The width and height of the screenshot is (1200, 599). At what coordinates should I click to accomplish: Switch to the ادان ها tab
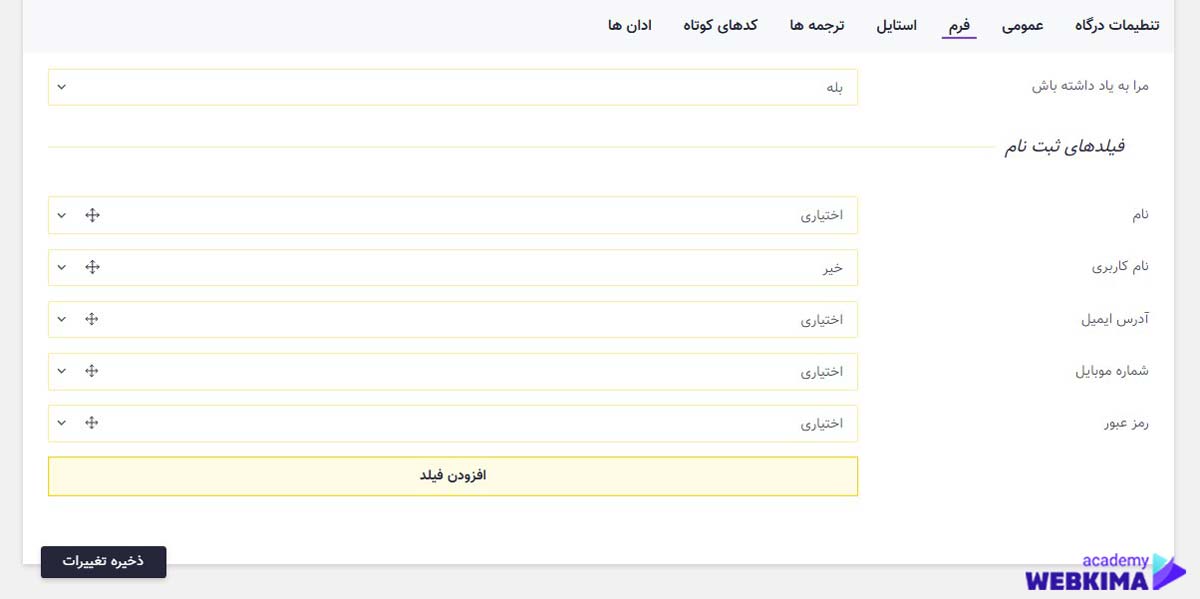630,25
